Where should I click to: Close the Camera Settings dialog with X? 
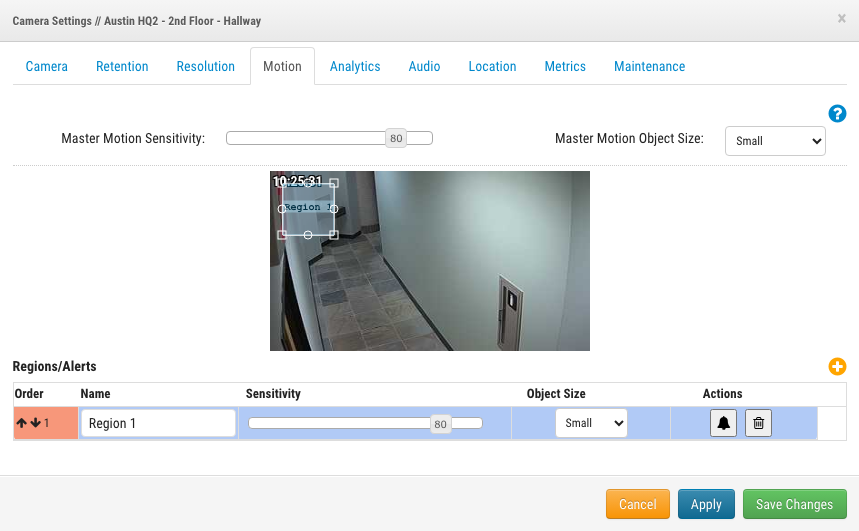(x=841, y=18)
